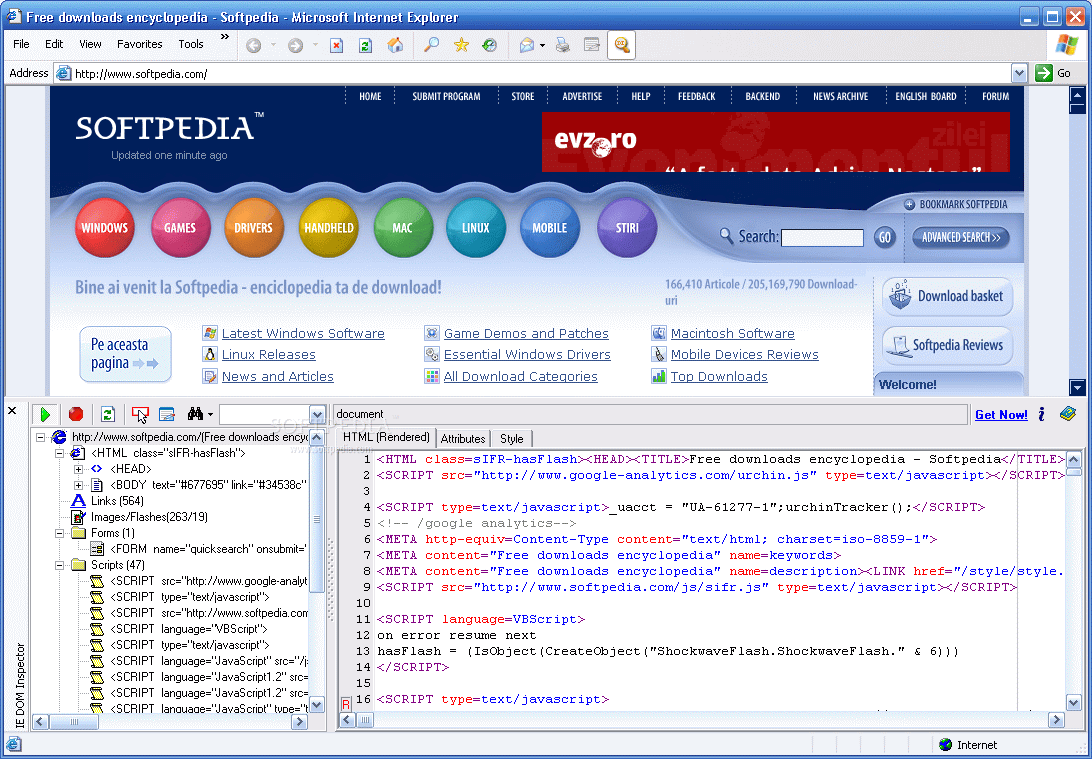Open the binoculars Find options dropdown

tap(210, 415)
